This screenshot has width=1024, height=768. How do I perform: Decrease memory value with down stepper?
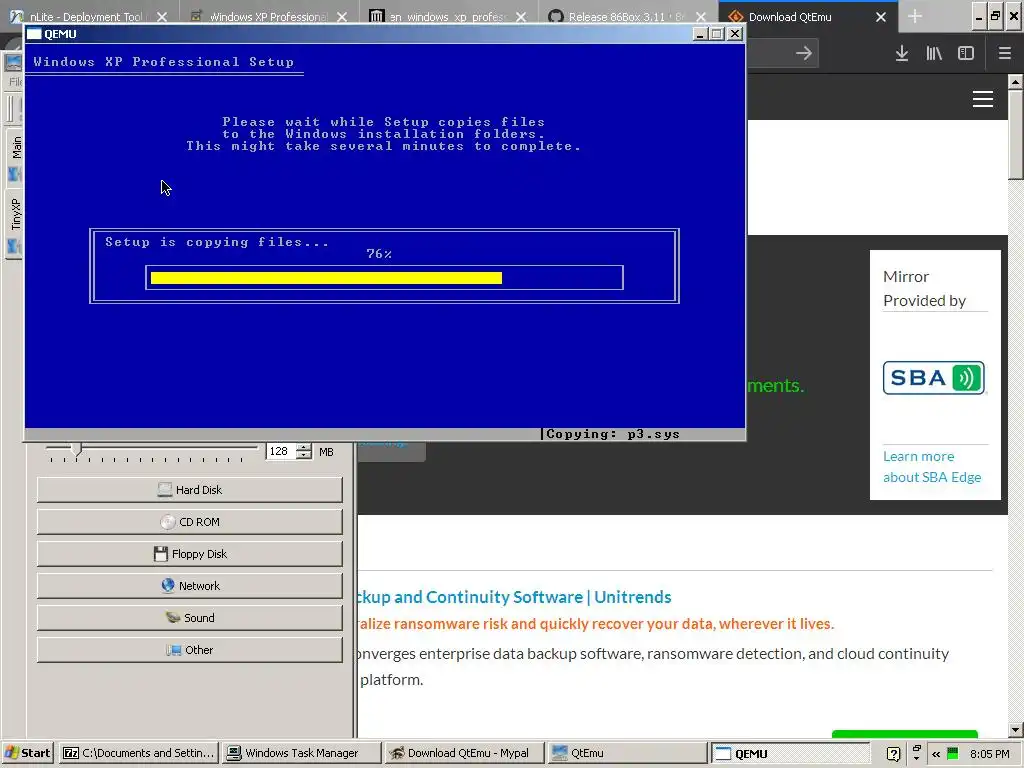tap(304, 455)
